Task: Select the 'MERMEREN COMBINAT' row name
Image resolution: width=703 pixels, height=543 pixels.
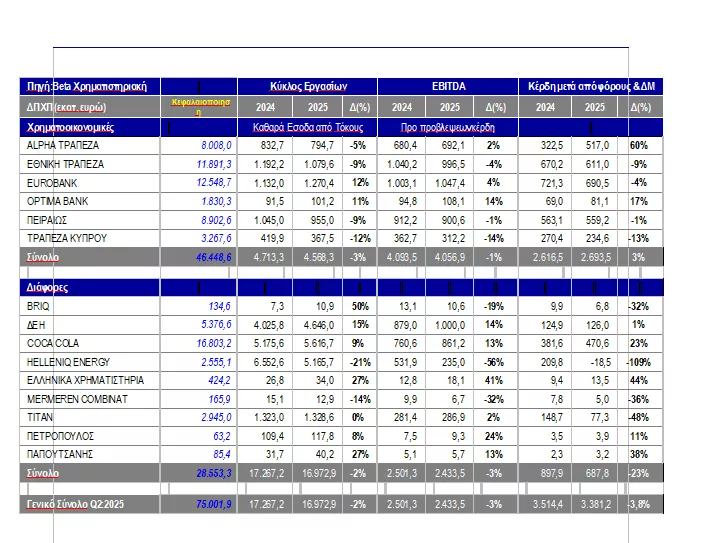Action: click(x=77, y=399)
